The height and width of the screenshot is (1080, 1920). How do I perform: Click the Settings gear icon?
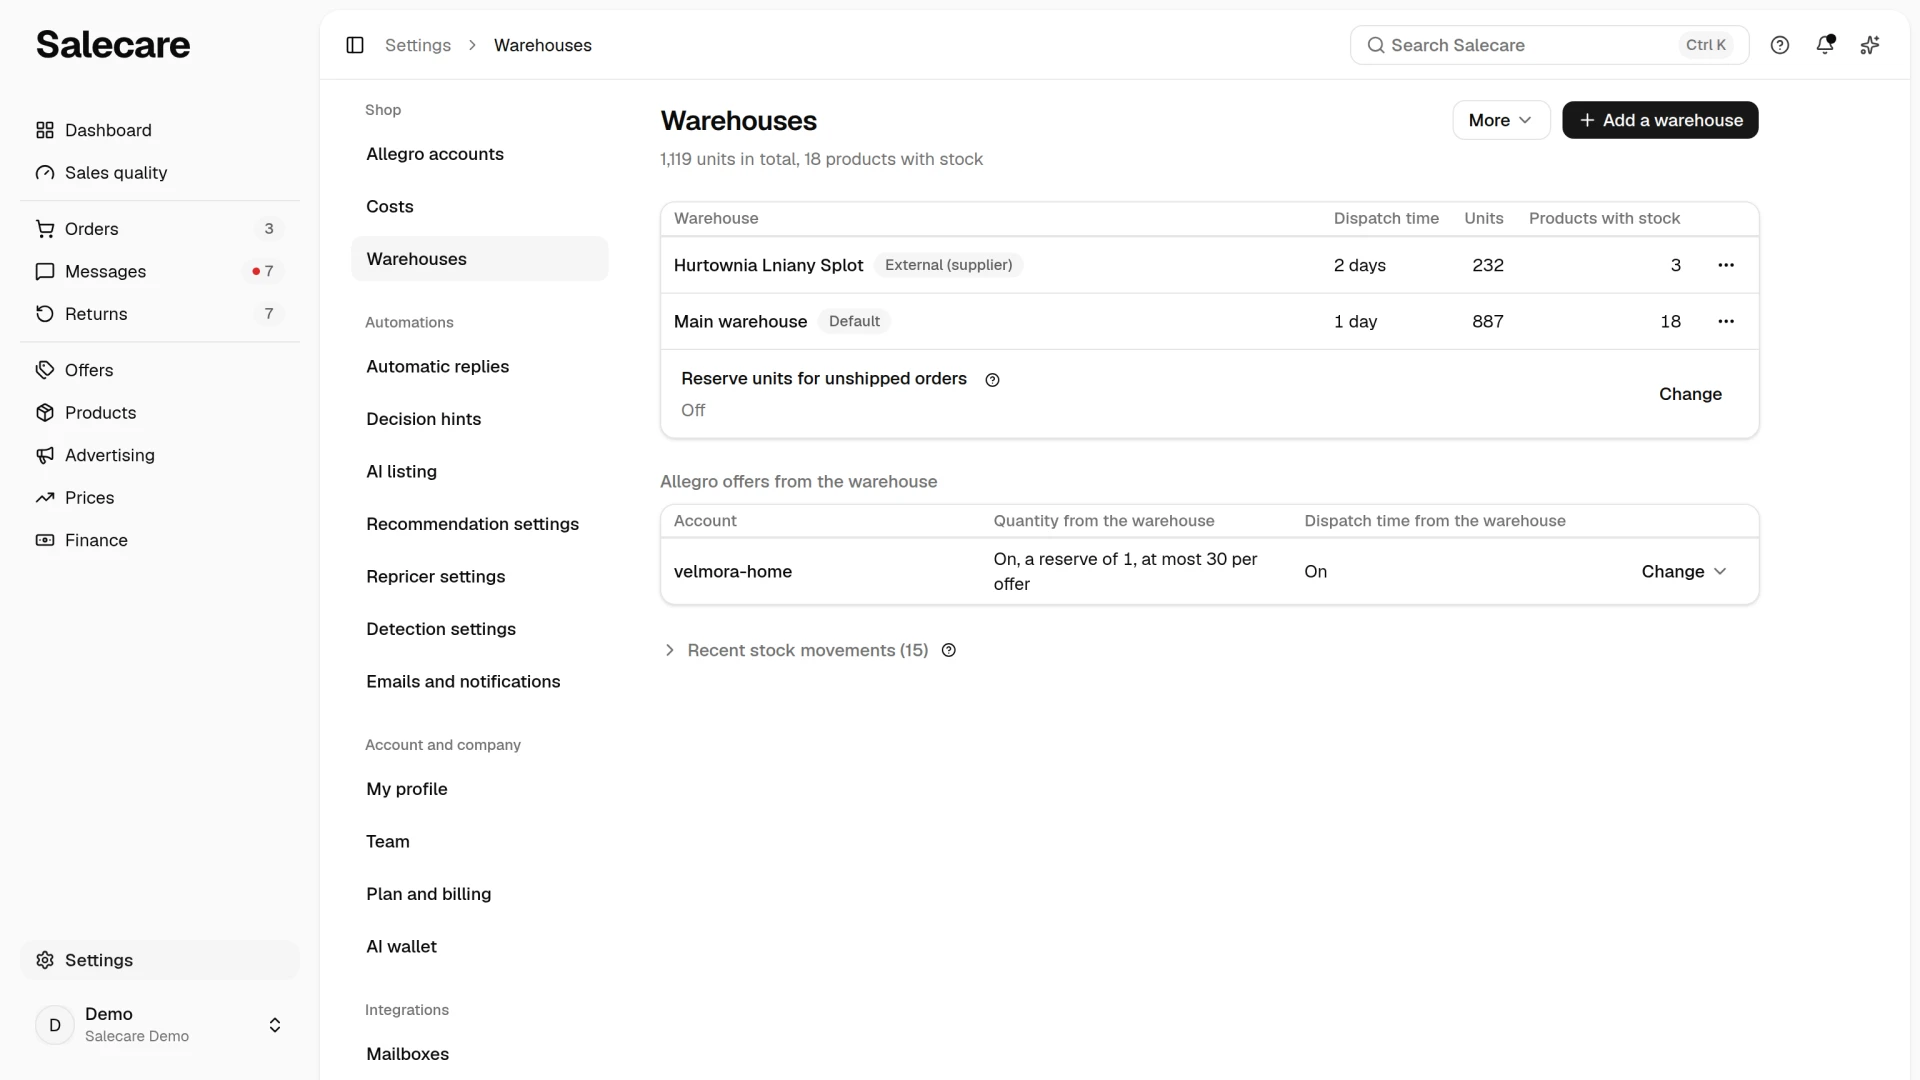(x=45, y=960)
